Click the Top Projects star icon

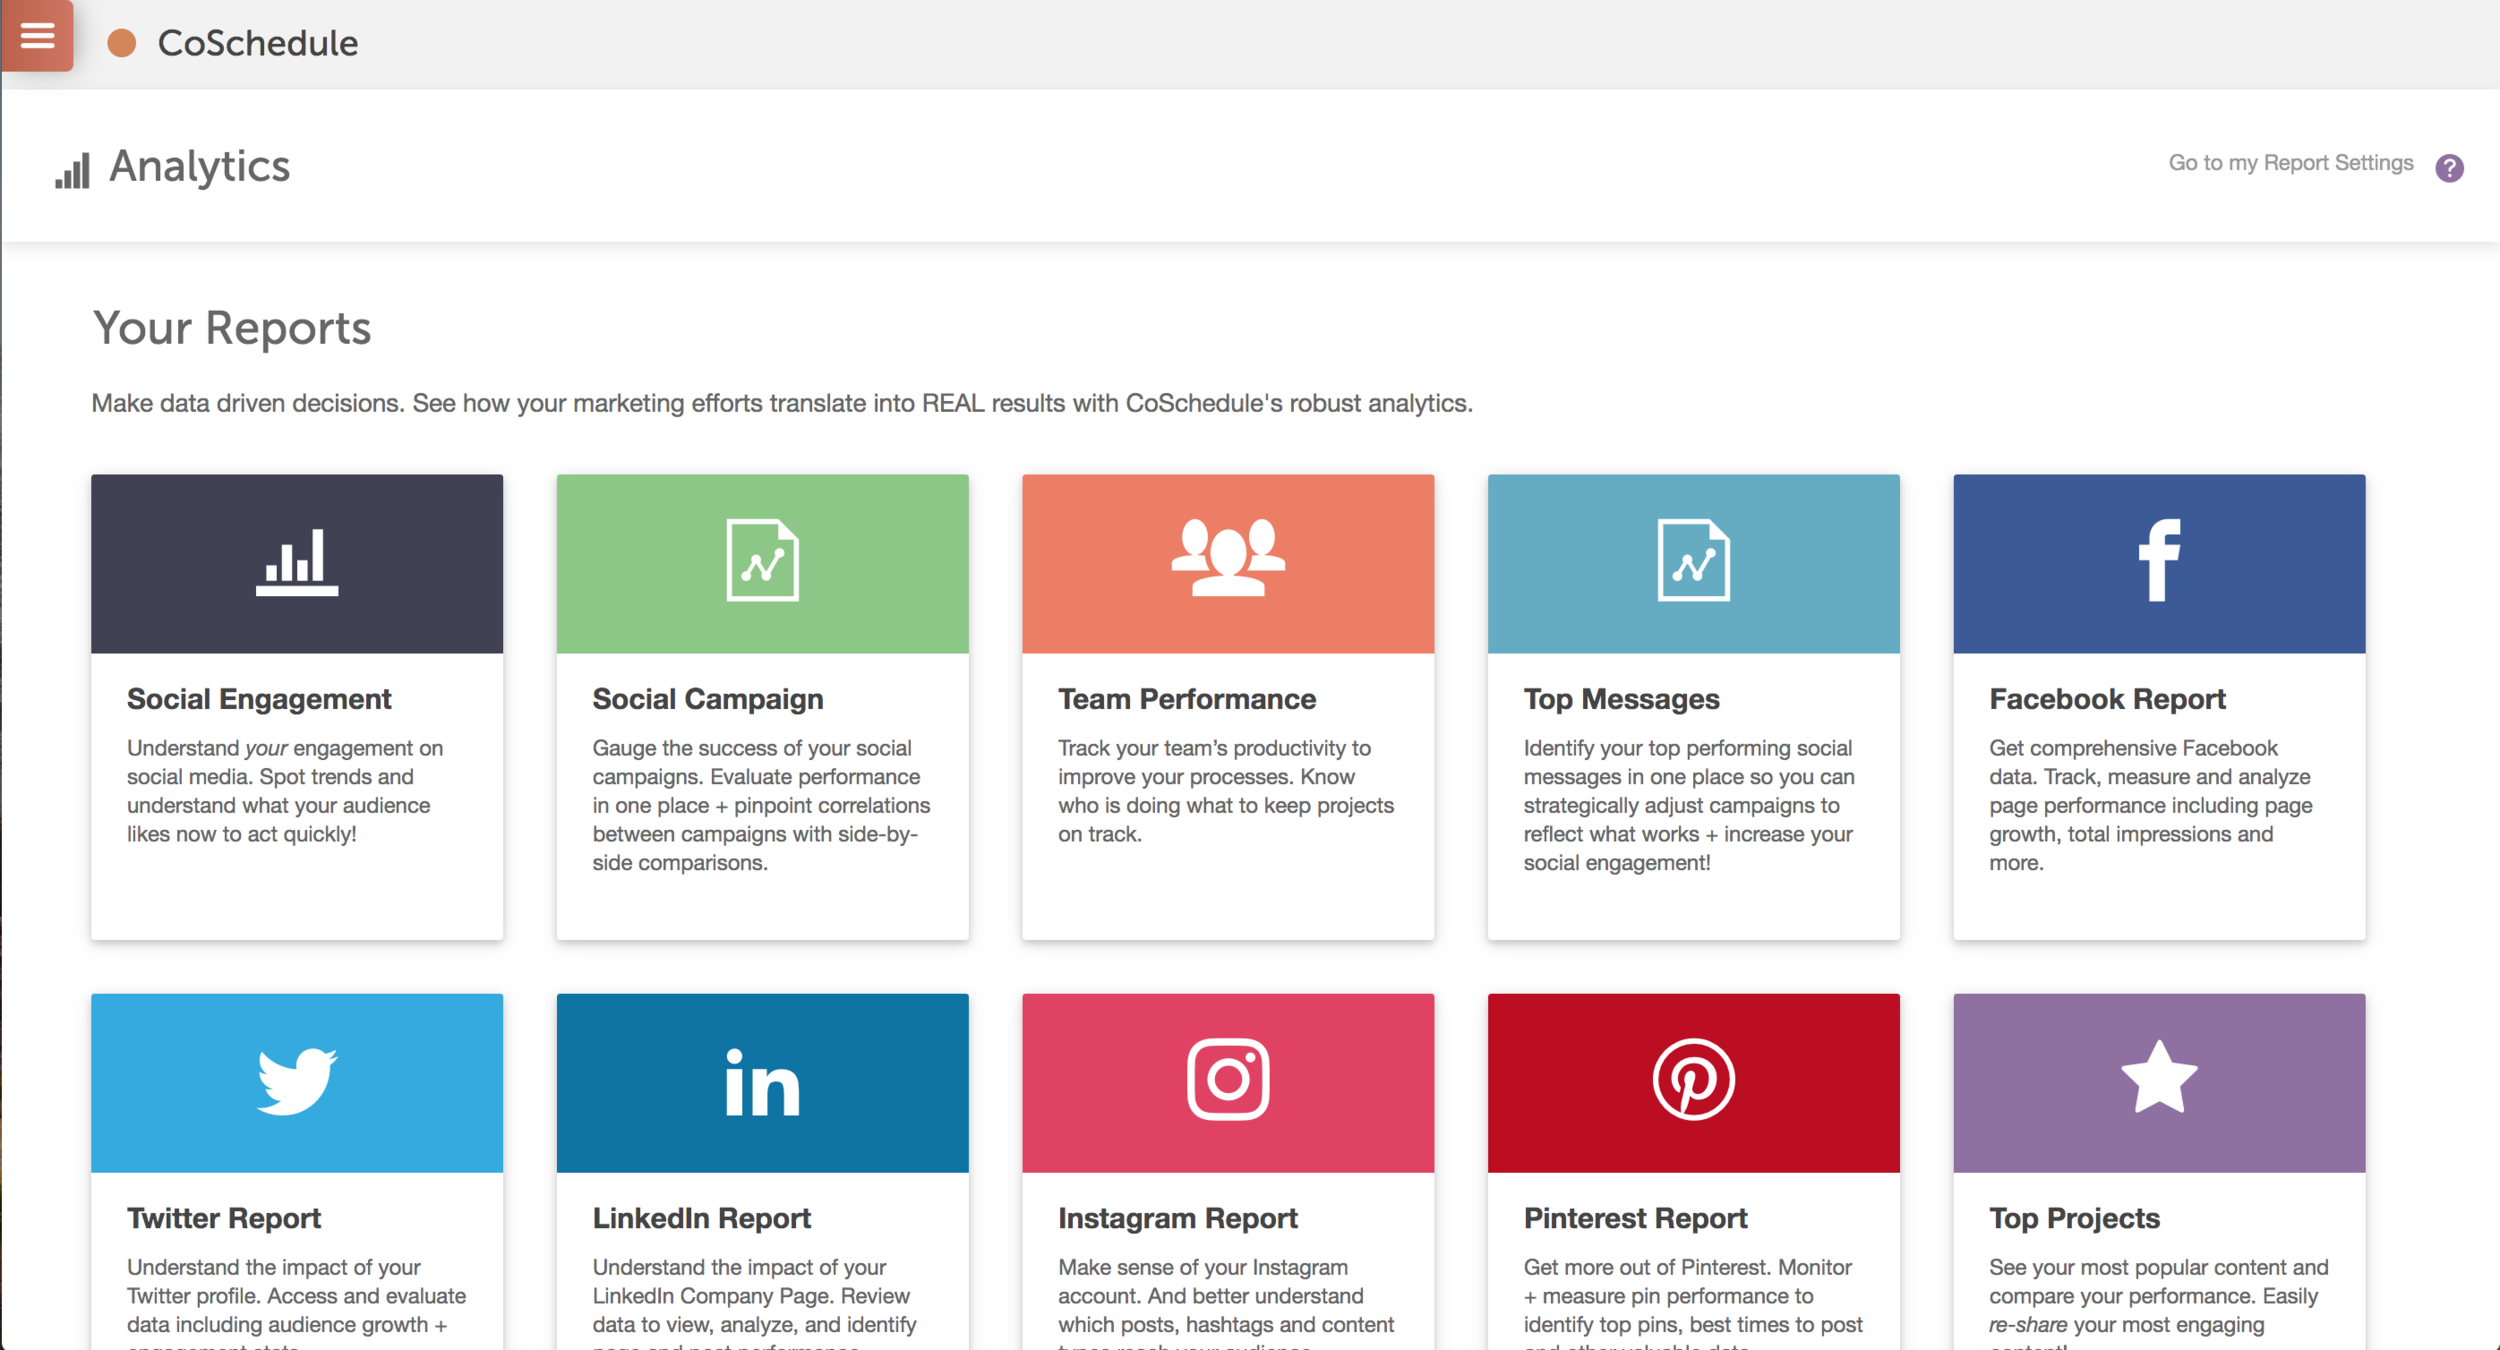point(2159,1078)
